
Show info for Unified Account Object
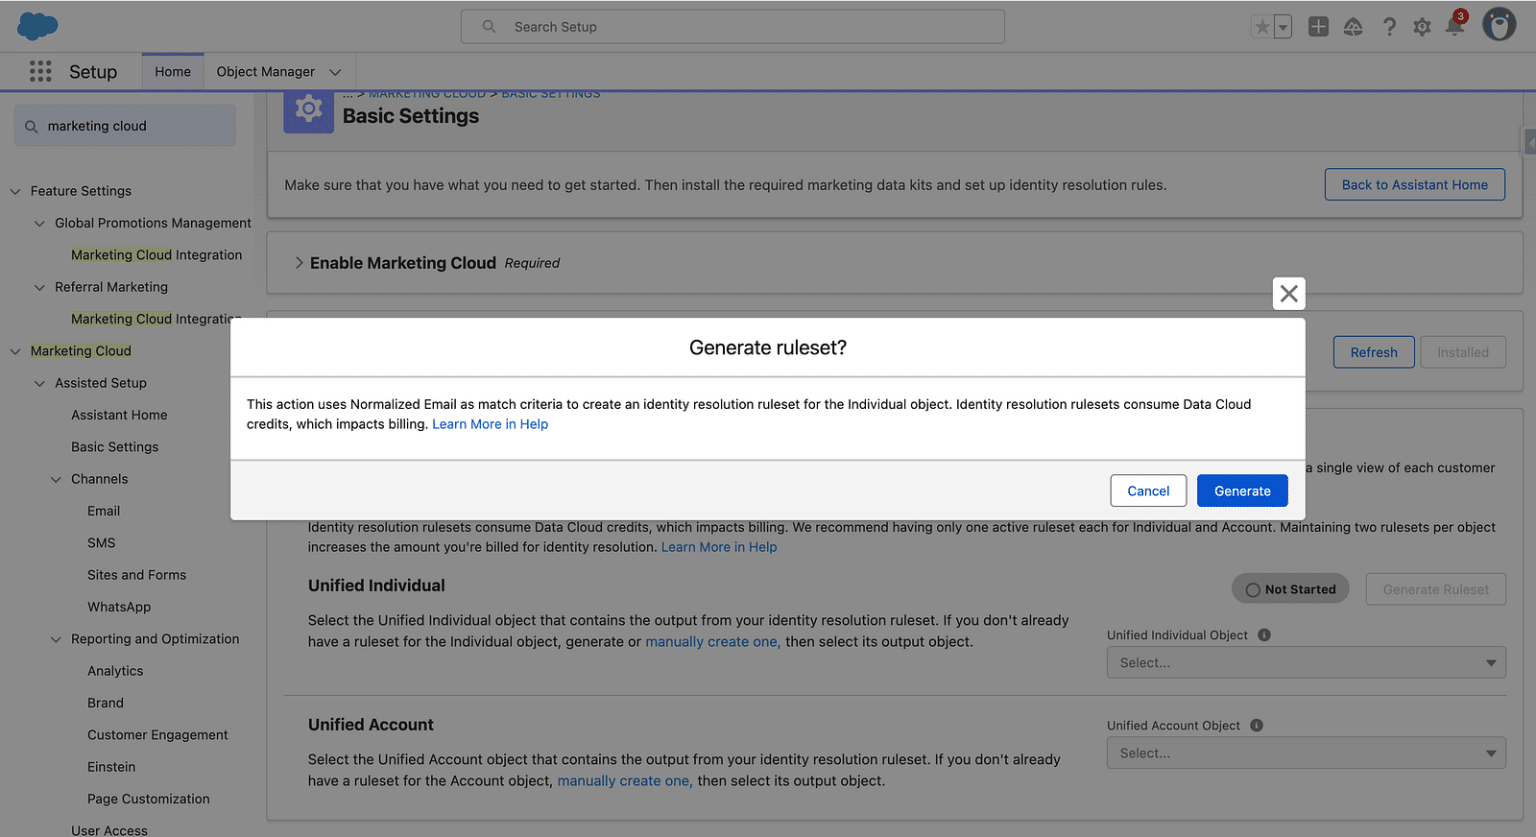pyautogui.click(x=1257, y=726)
